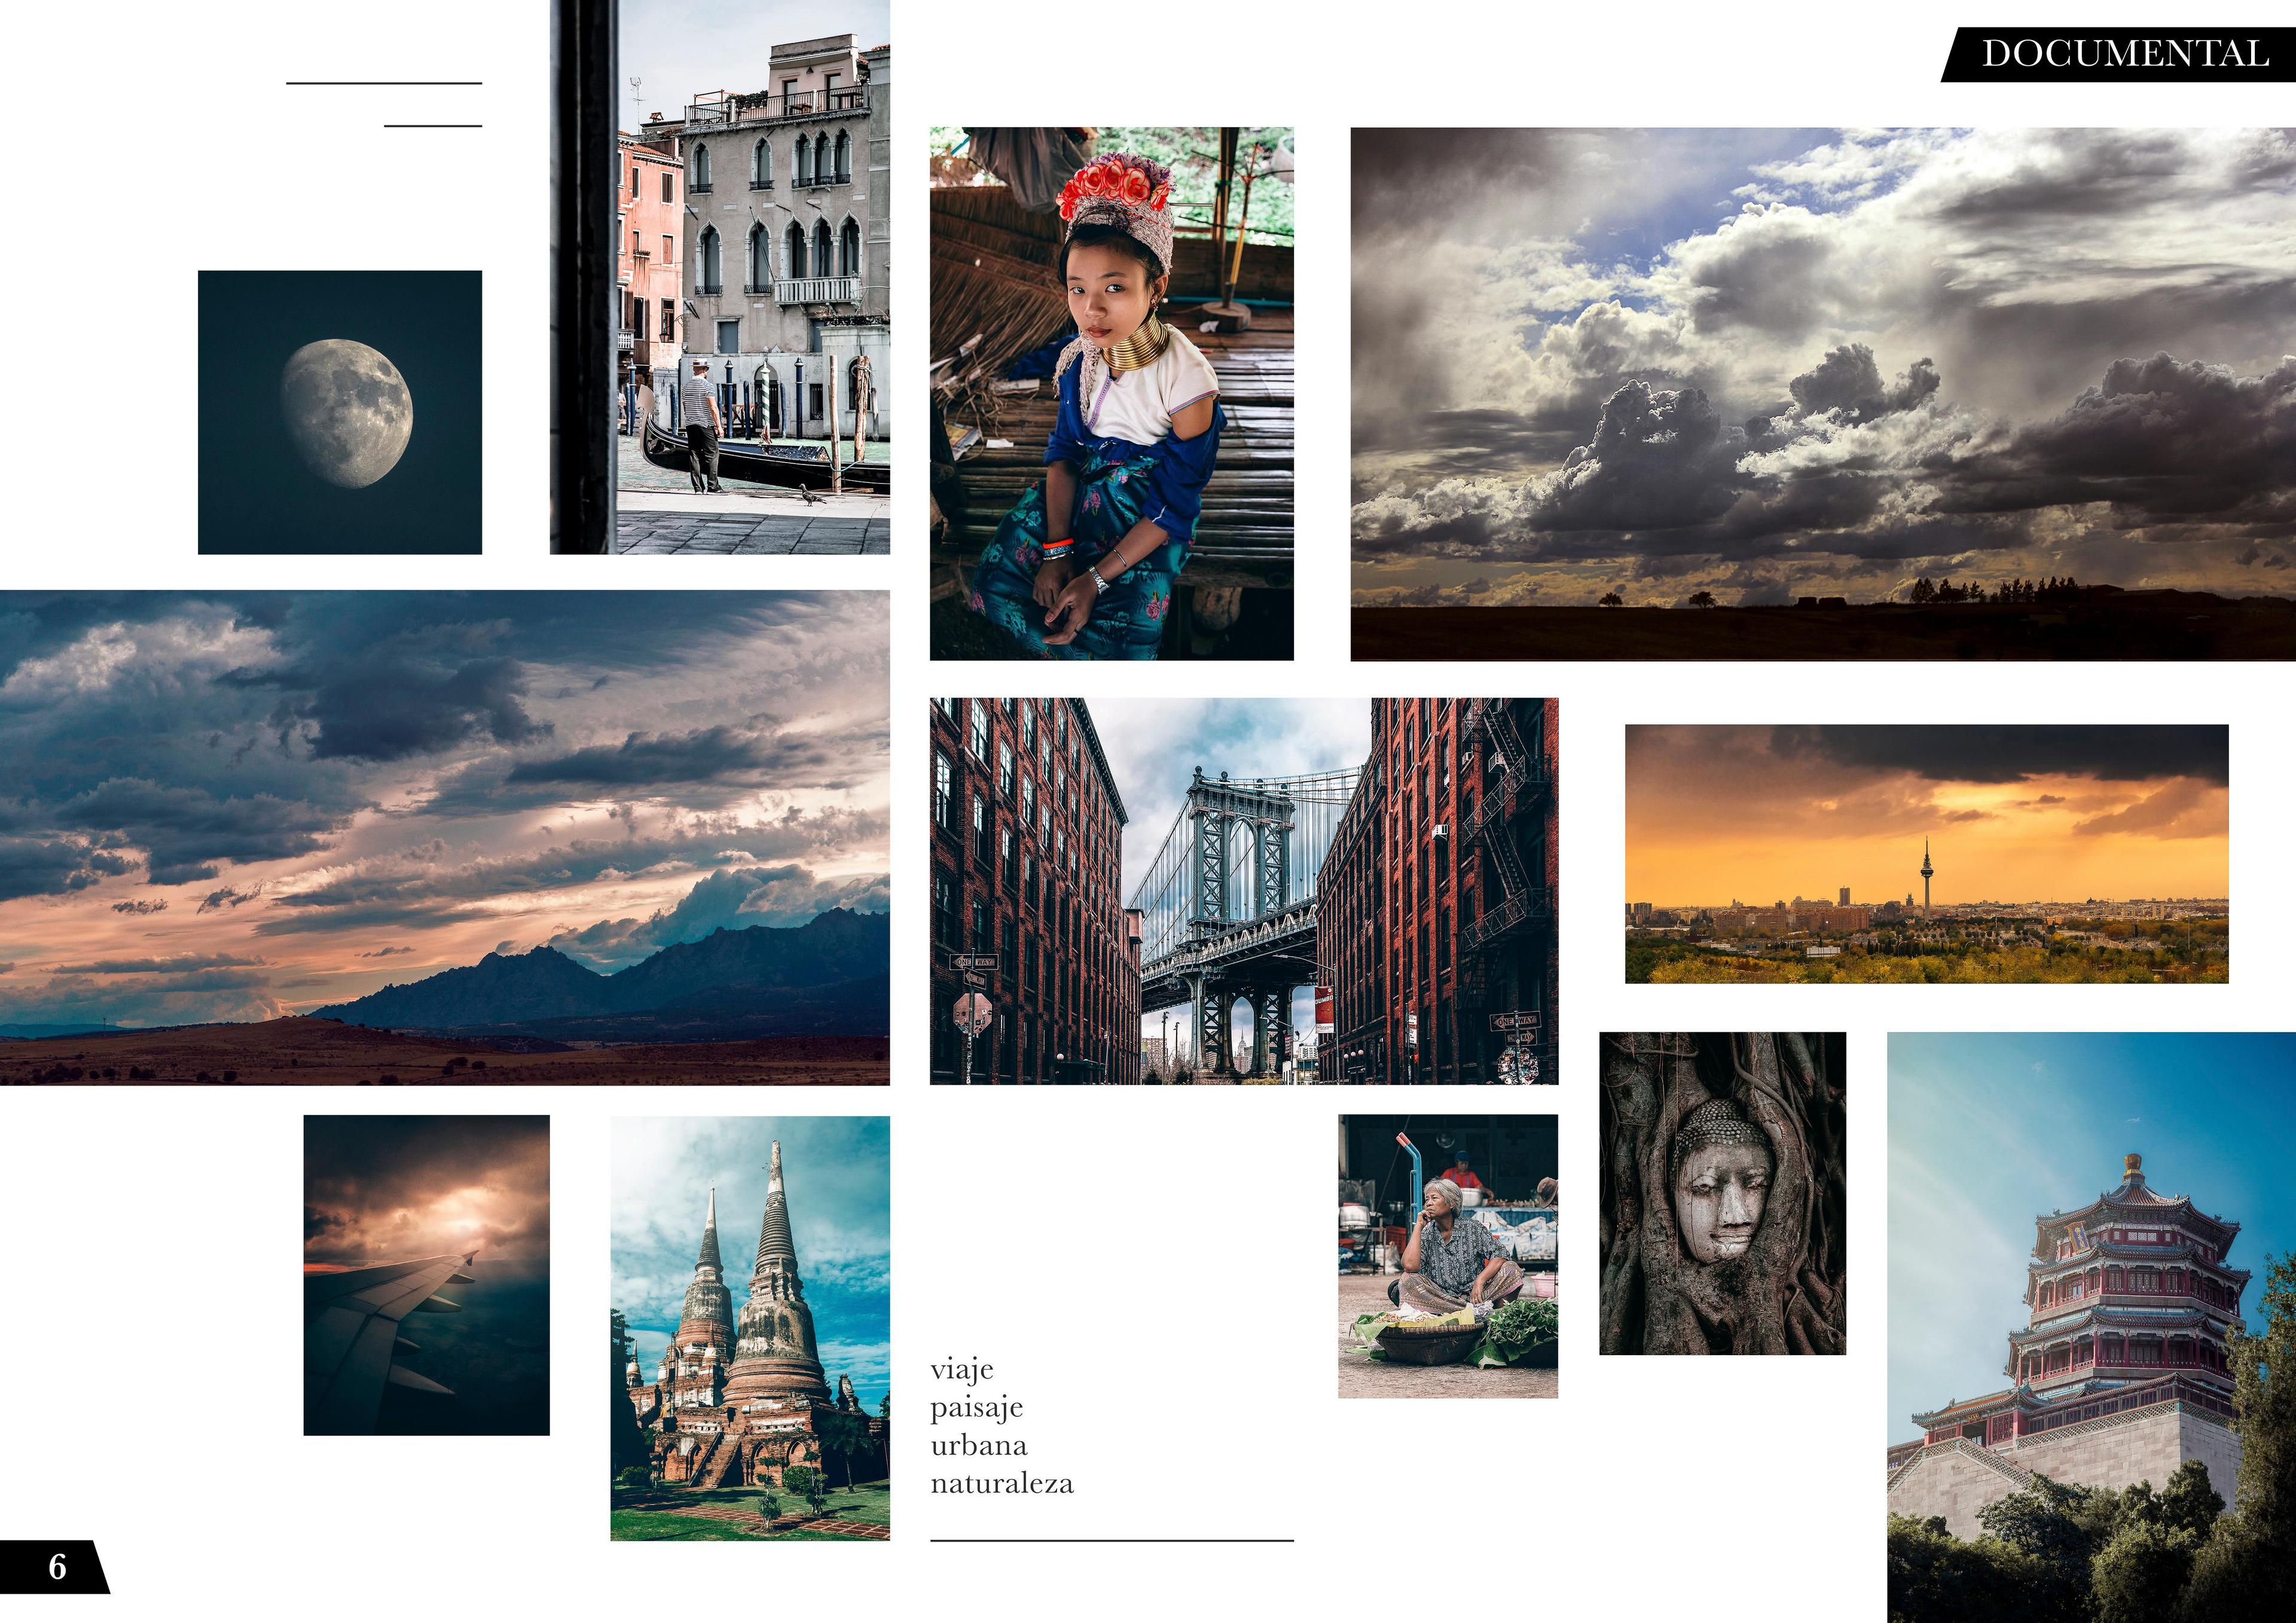This screenshot has height=1623, width=2296.
Task: Select the Chinese pagoda tower photo
Action: tap(2091, 1327)
